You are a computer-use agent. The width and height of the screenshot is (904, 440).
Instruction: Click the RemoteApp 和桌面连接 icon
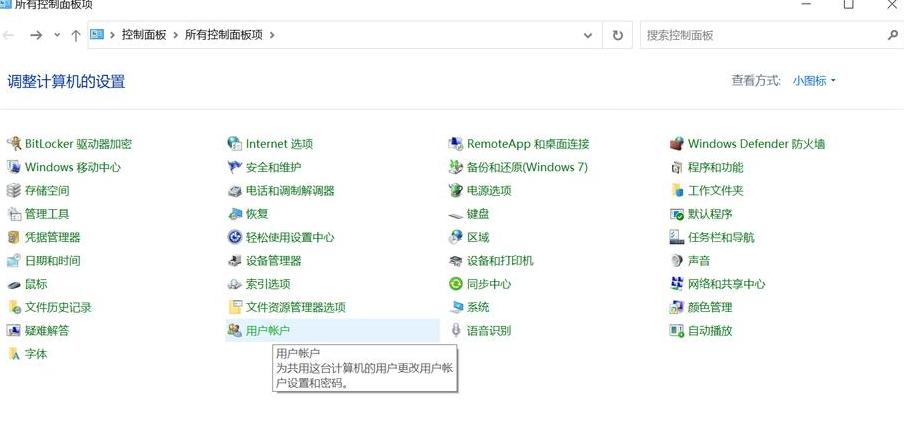[456, 144]
